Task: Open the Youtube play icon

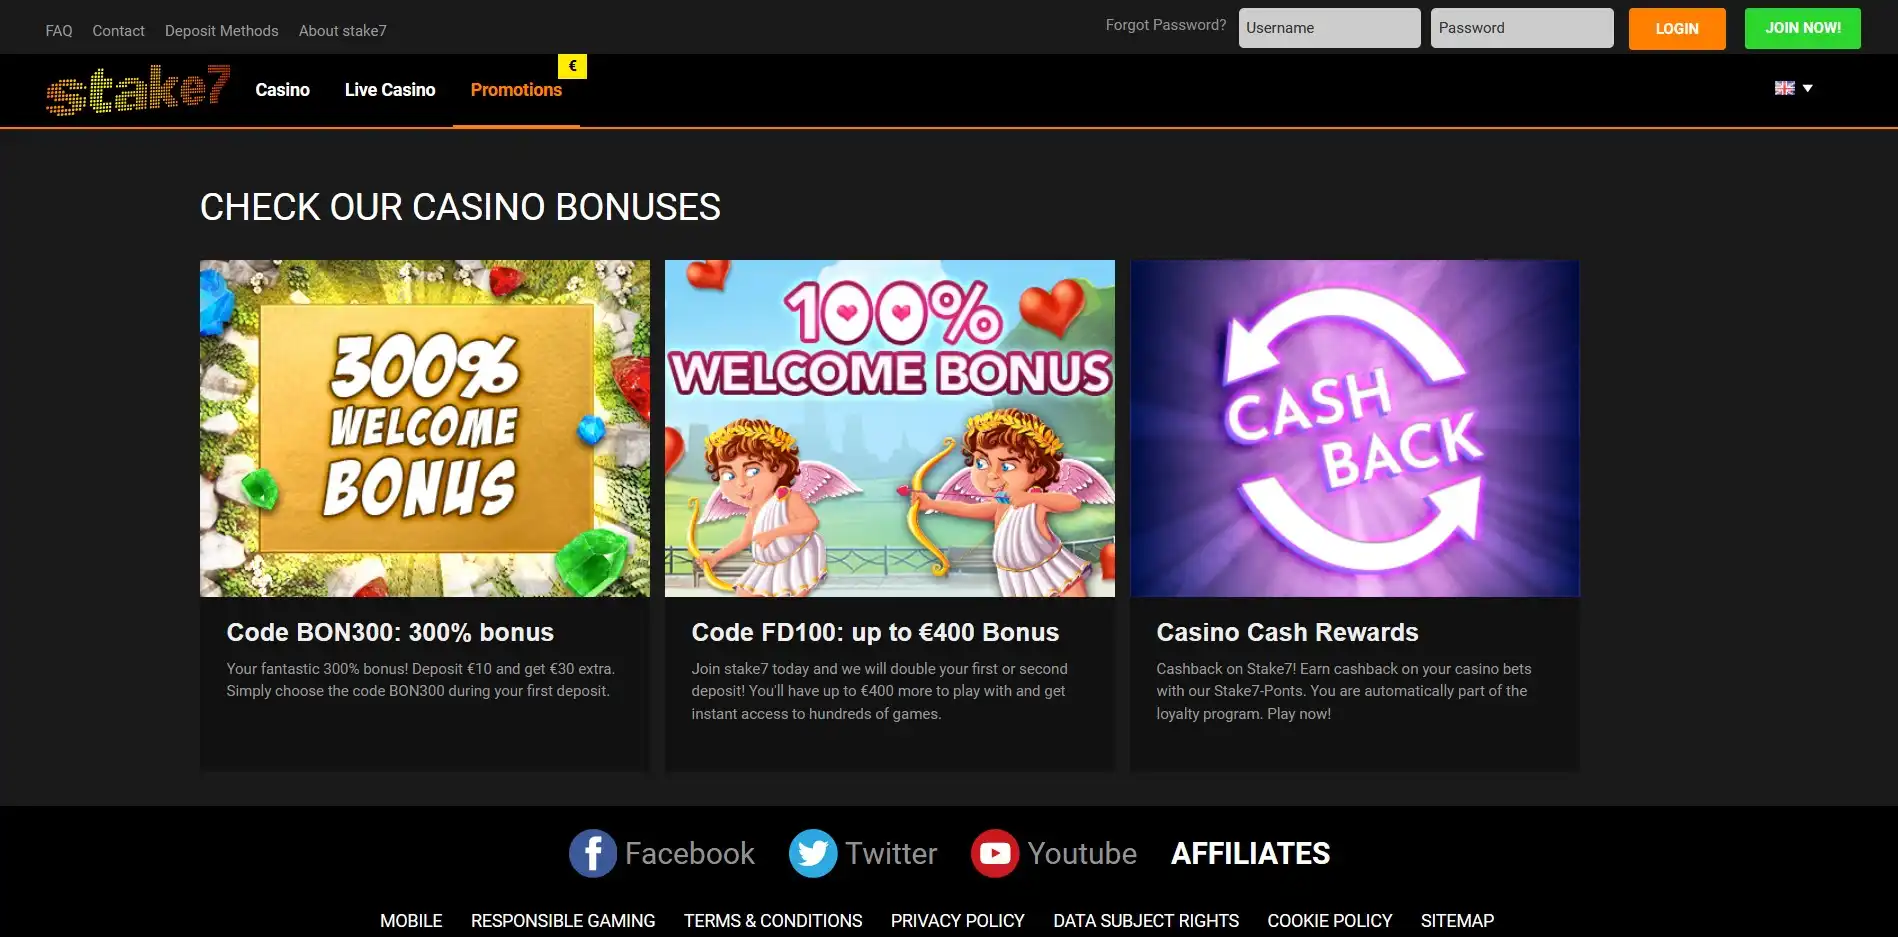Action: [995, 853]
